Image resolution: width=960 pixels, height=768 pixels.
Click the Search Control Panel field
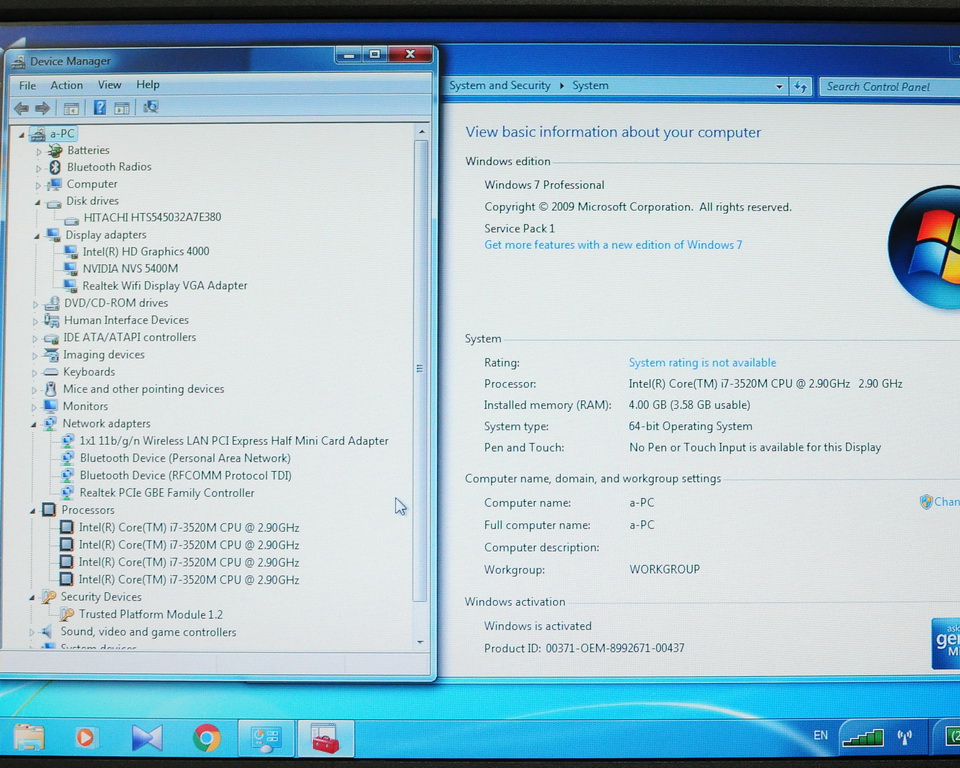click(x=890, y=87)
